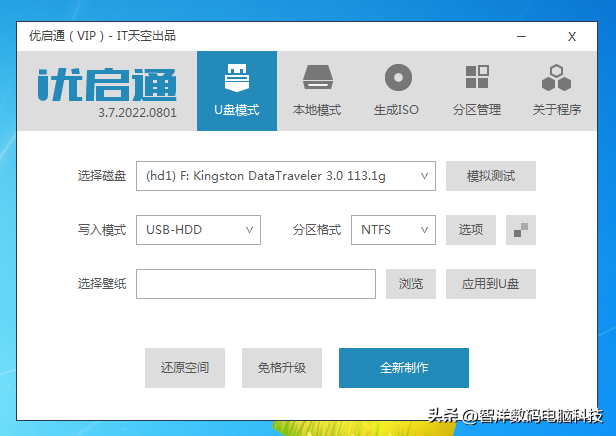Open 关于程序 tab
This screenshot has height=436, width=616.
coord(557,91)
